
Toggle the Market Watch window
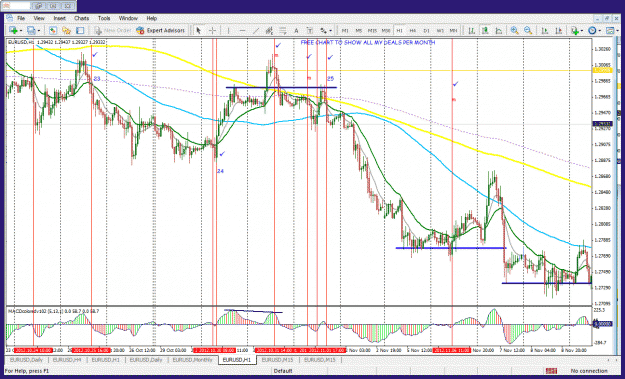(x=53, y=30)
